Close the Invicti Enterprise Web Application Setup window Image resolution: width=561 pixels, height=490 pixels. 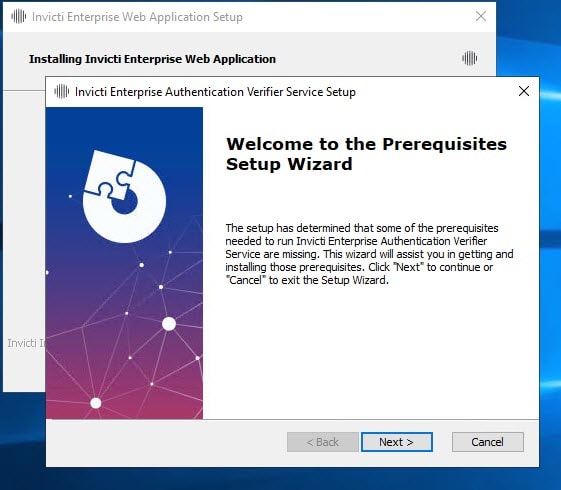[481, 16]
